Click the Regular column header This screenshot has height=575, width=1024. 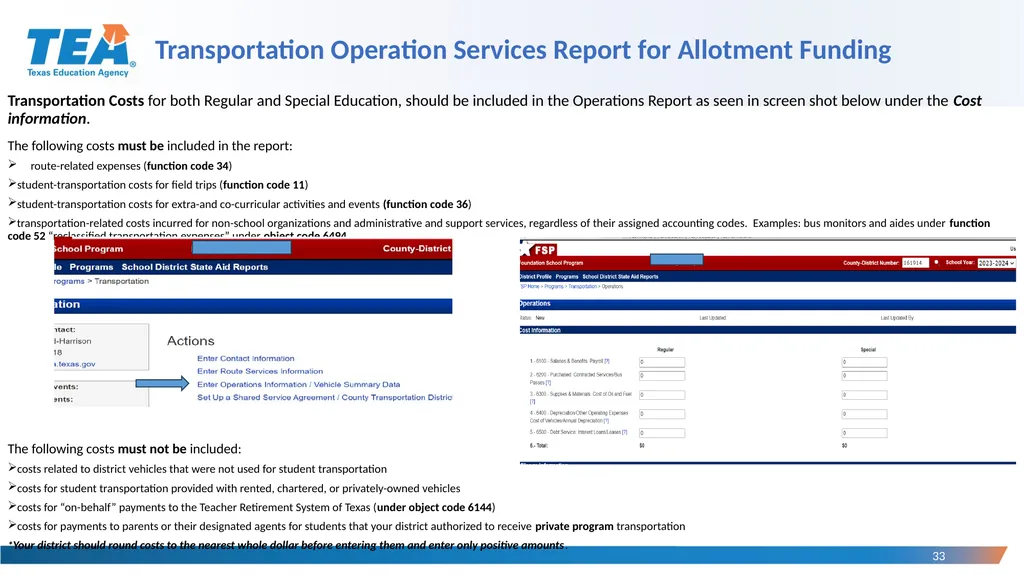coord(665,350)
